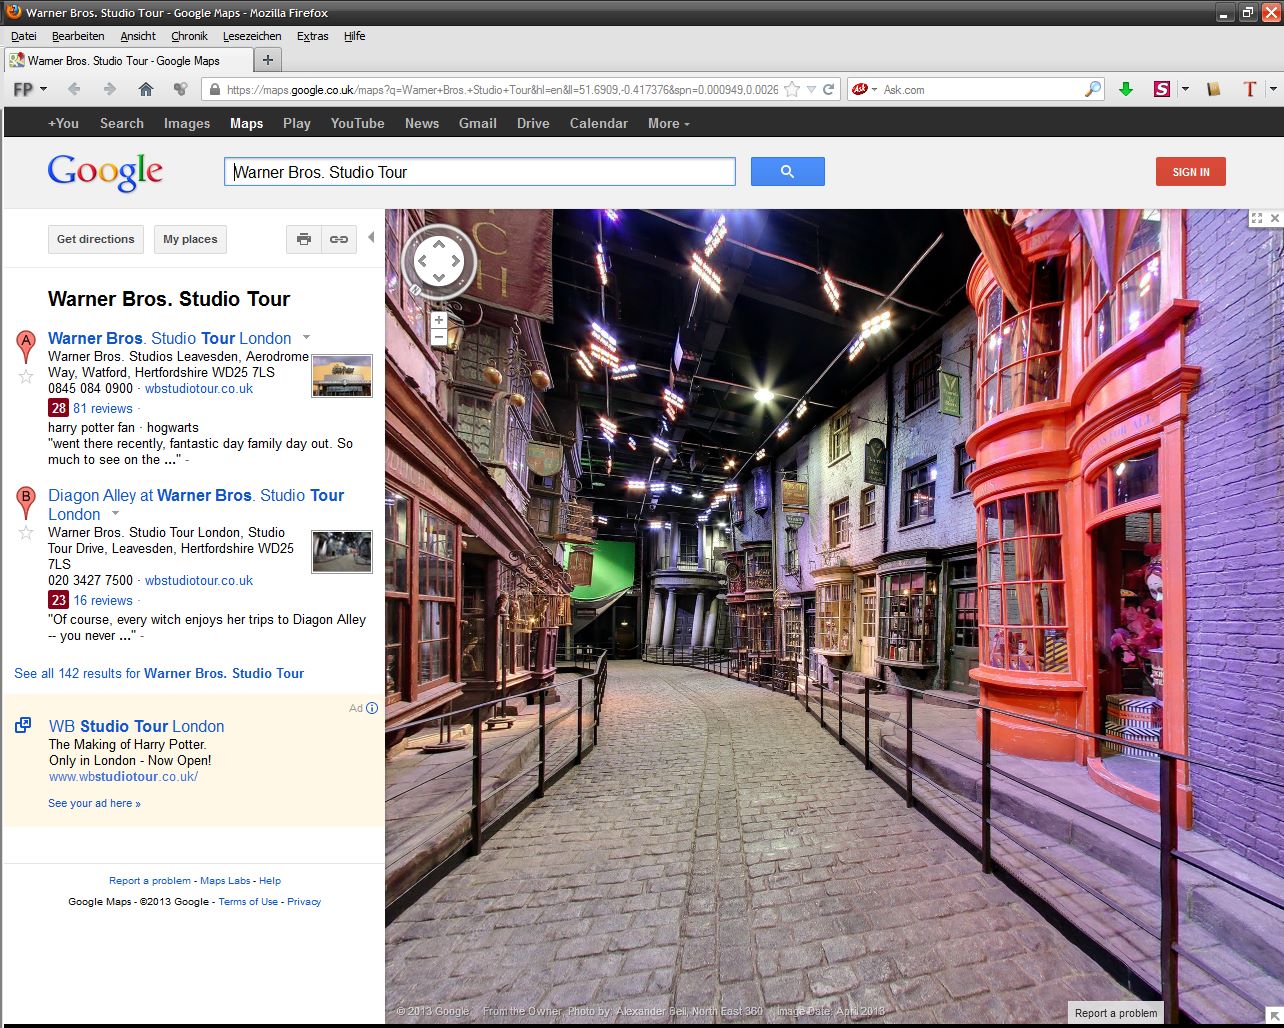Open the Hilfe menu
The image size is (1284, 1028).
[354, 36]
